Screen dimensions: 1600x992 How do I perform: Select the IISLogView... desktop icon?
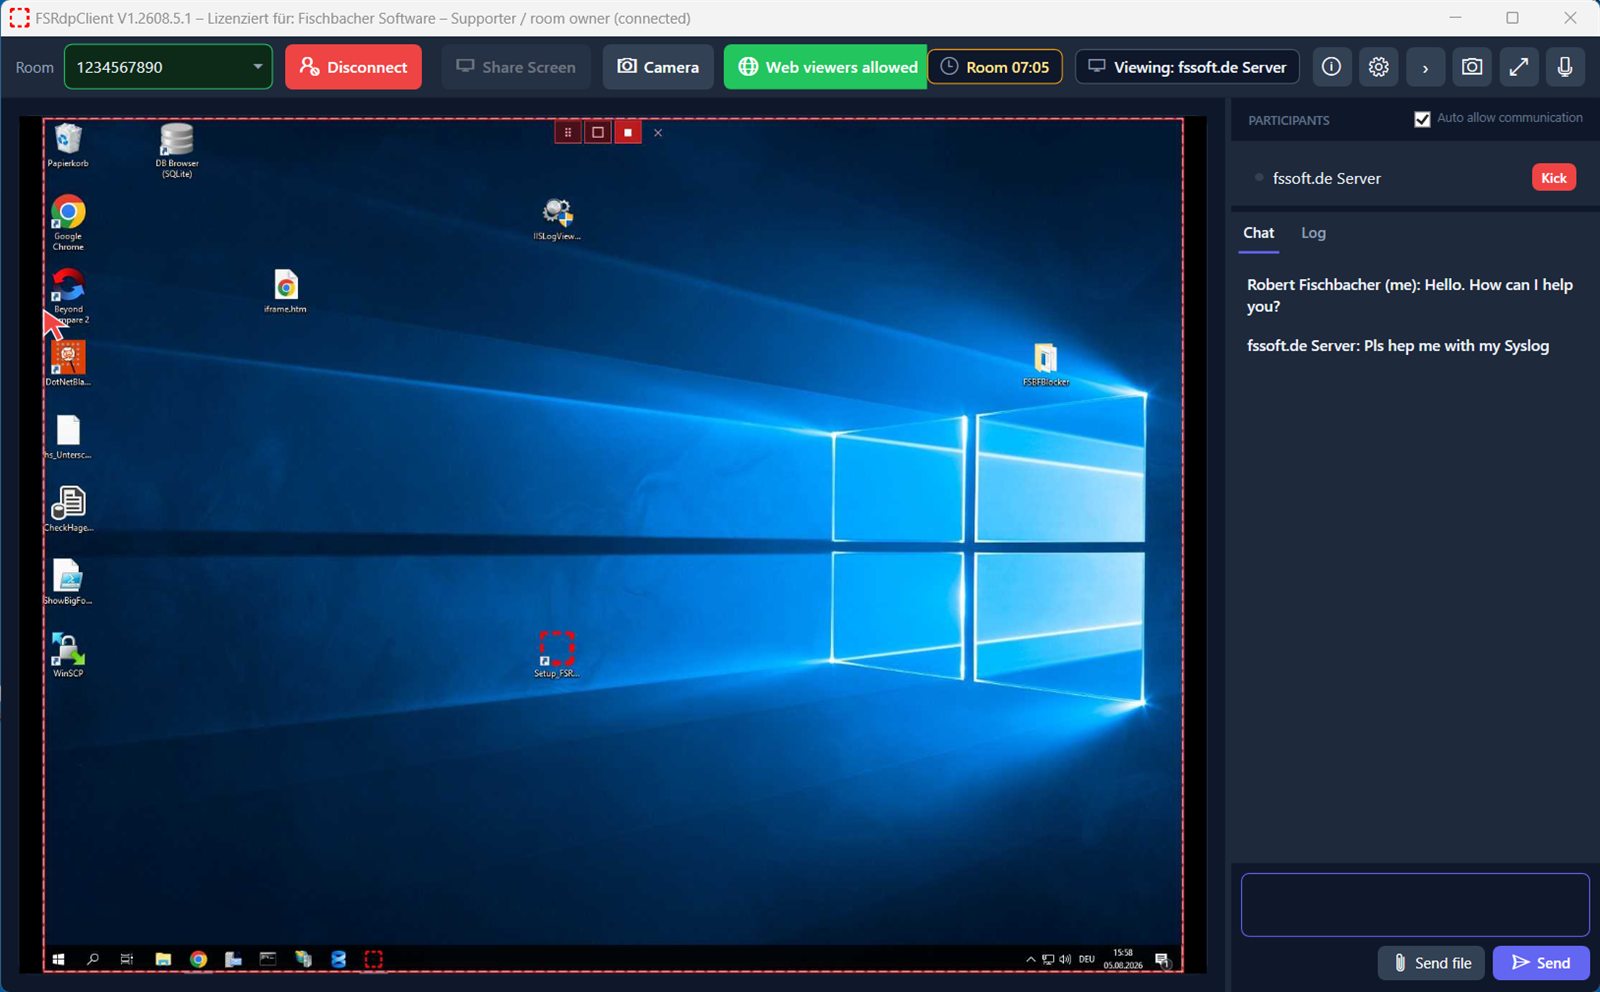coord(557,219)
